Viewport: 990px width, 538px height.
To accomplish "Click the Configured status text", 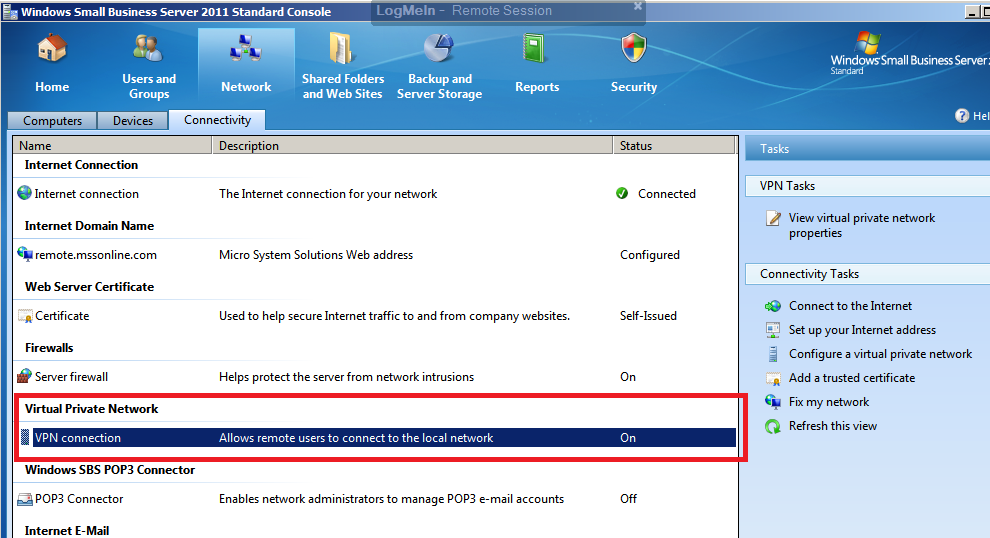I will (x=650, y=255).
